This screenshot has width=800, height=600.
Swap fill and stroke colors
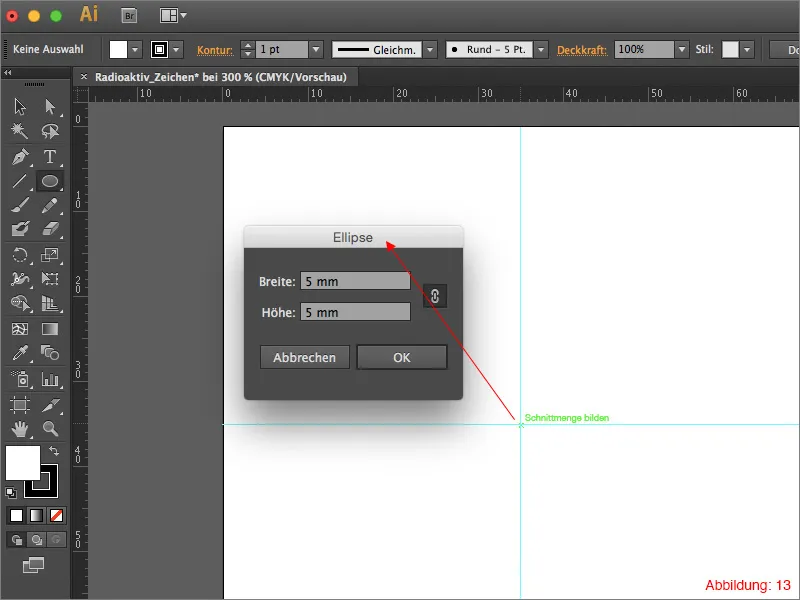(x=54, y=451)
